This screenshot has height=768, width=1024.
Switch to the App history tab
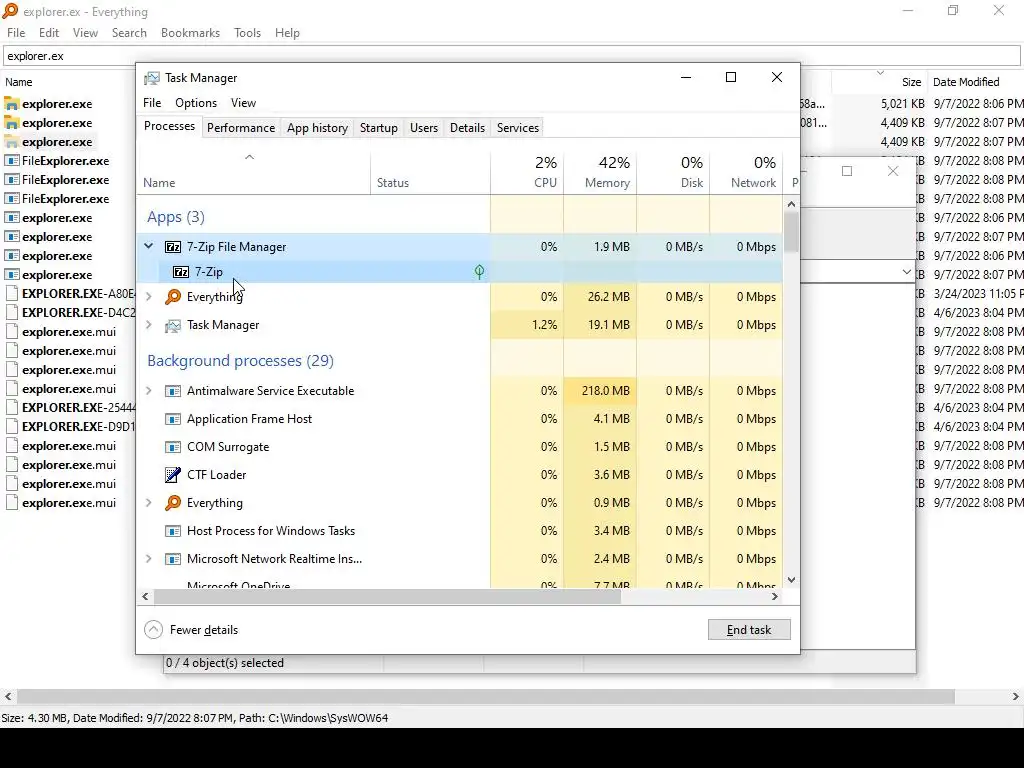317,128
